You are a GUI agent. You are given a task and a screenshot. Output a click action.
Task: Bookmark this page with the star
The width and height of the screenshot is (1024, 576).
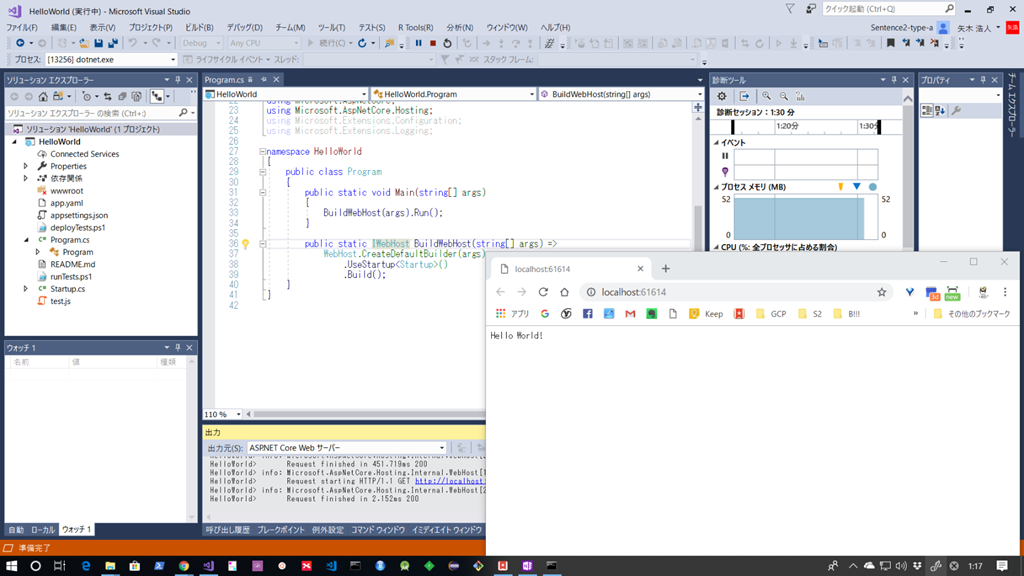[881, 292]
